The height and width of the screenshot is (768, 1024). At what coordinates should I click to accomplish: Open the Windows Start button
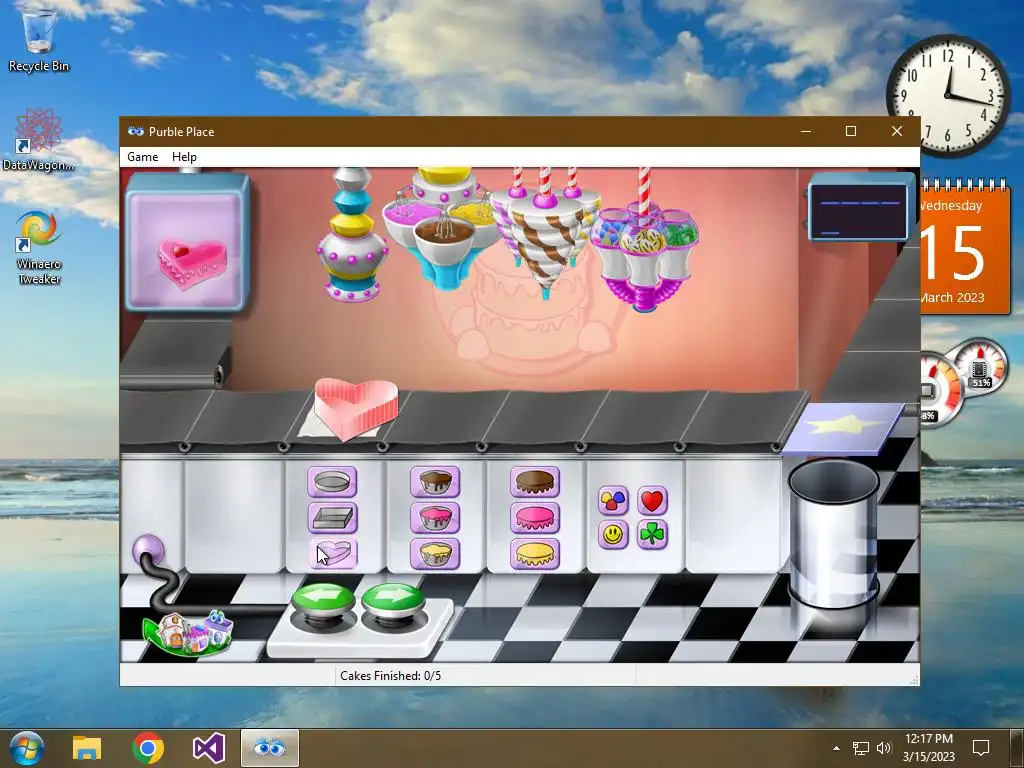point(25,748)
